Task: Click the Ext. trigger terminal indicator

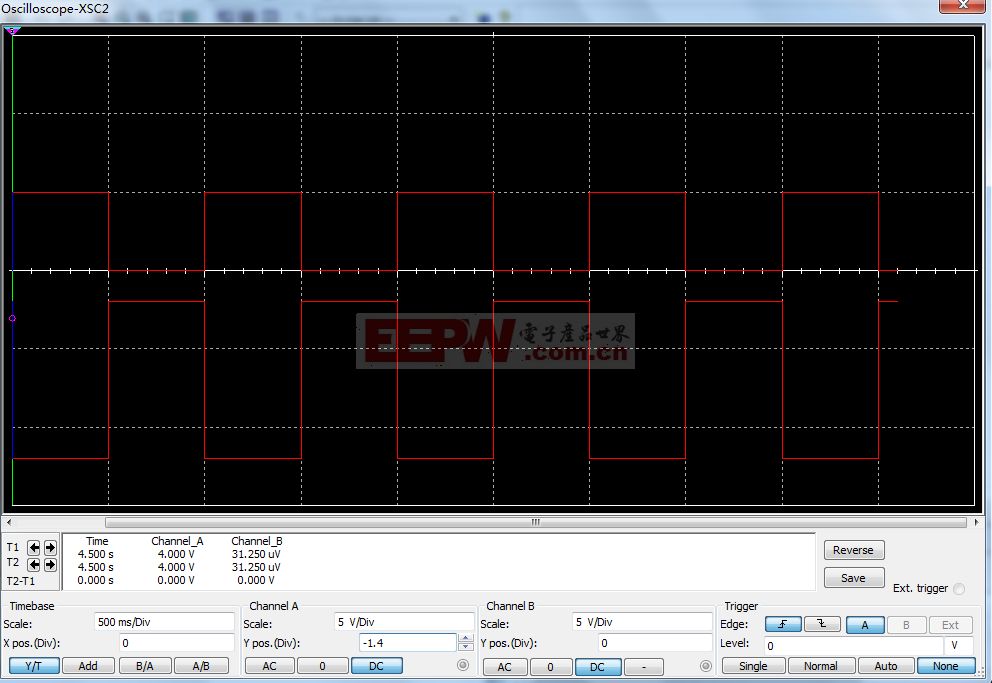Action: pos(959,589)
